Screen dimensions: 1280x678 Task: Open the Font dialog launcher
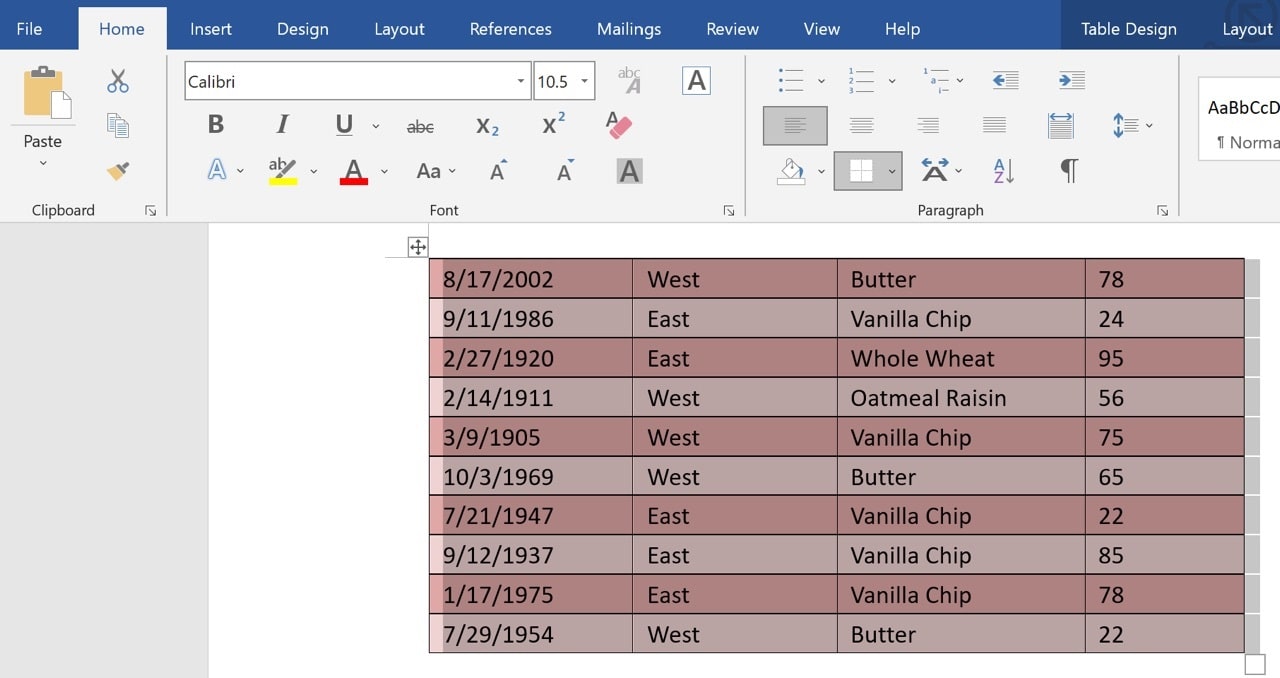point(728,210)
